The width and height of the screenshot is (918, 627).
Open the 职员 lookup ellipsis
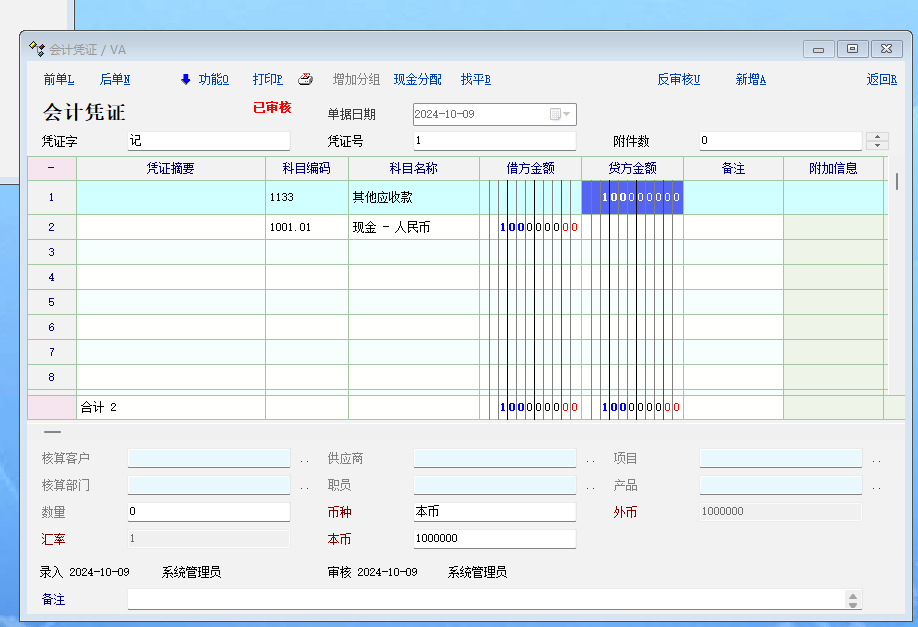590,487
